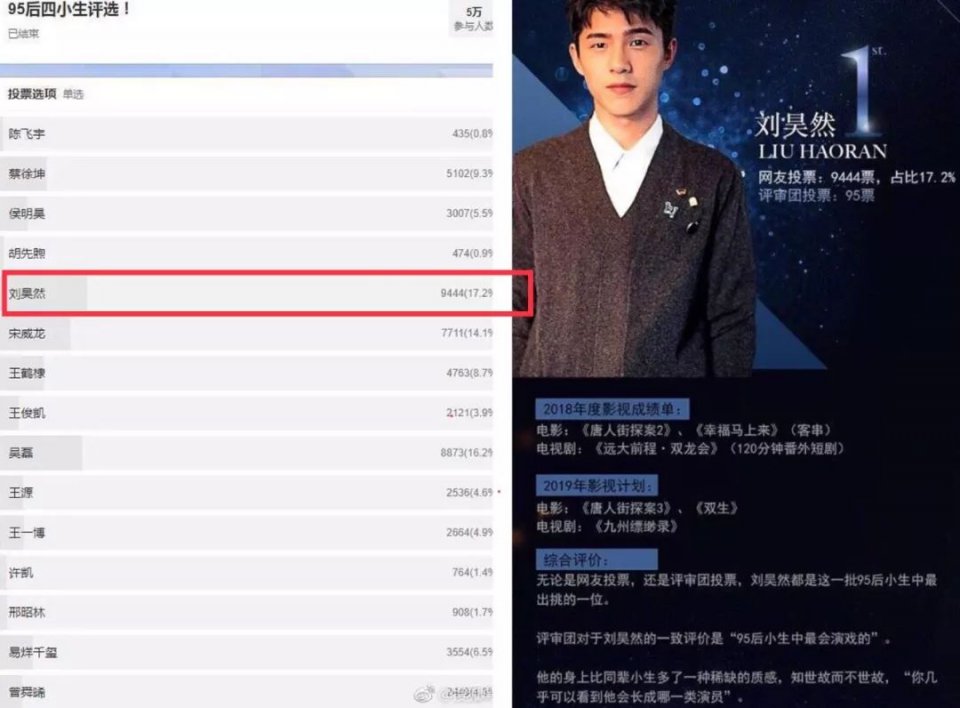The height and width of the screenshot is (708, 960).
Task: Select the 许凯 poll option
Action: (x=246, y=572)
